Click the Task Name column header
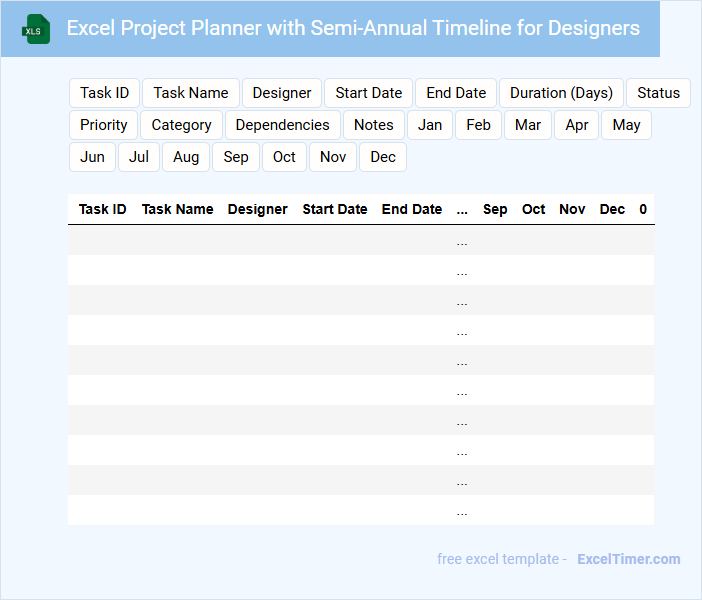The height and width of the screenshot is (600, 702). (x=177, y=209)
